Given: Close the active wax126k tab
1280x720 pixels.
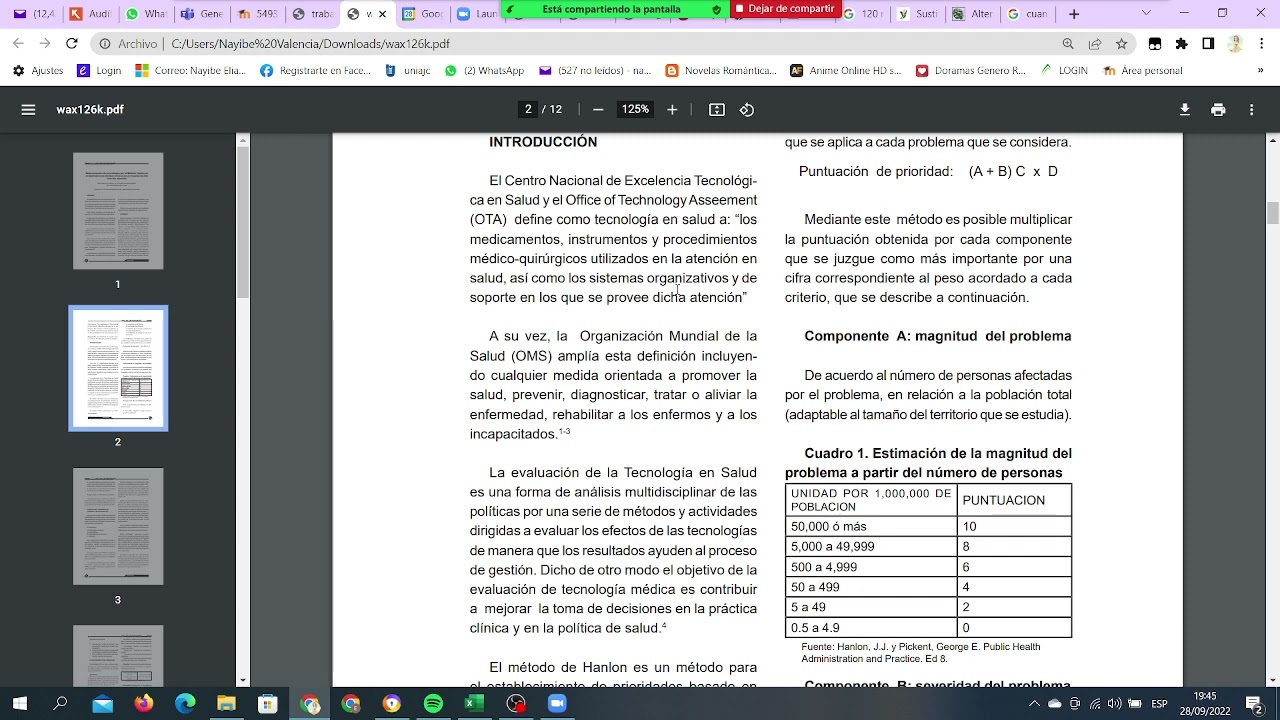Looking at the screenshot, I should coord(382,14).
